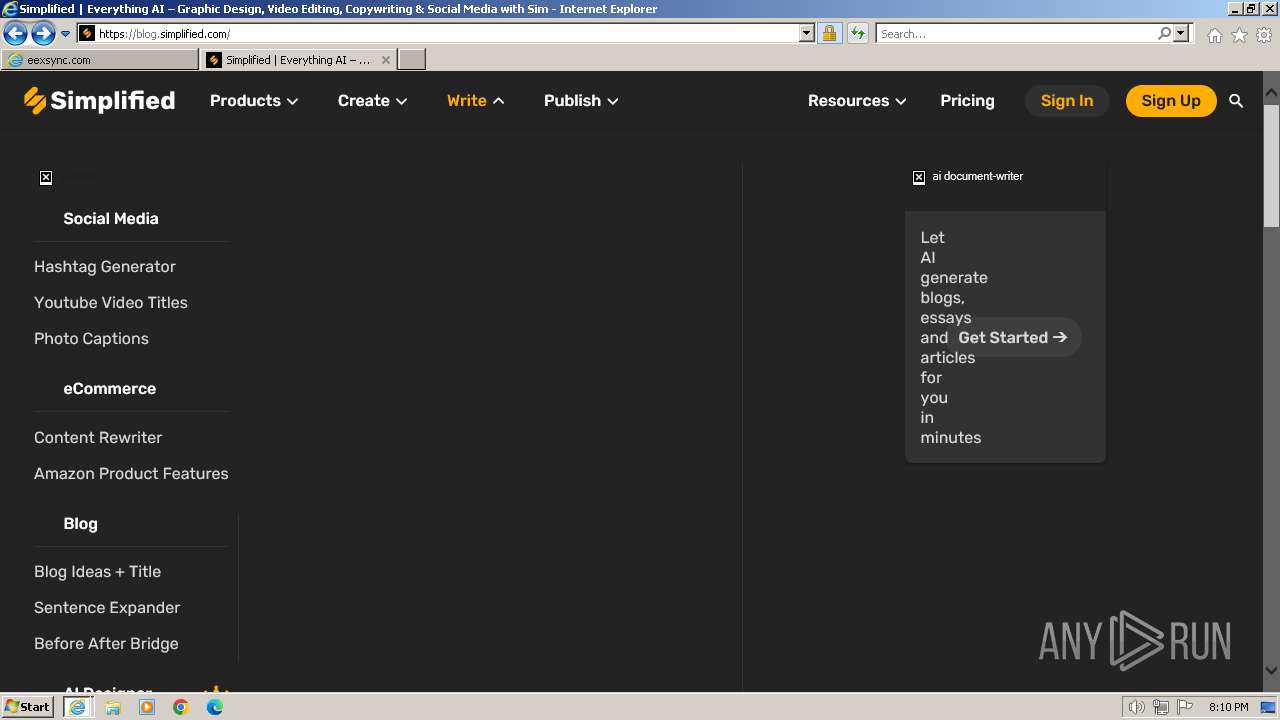The image size is (1280, 720).
Task: Open the IE Favorites star icon
Action: coord(1239,35)
